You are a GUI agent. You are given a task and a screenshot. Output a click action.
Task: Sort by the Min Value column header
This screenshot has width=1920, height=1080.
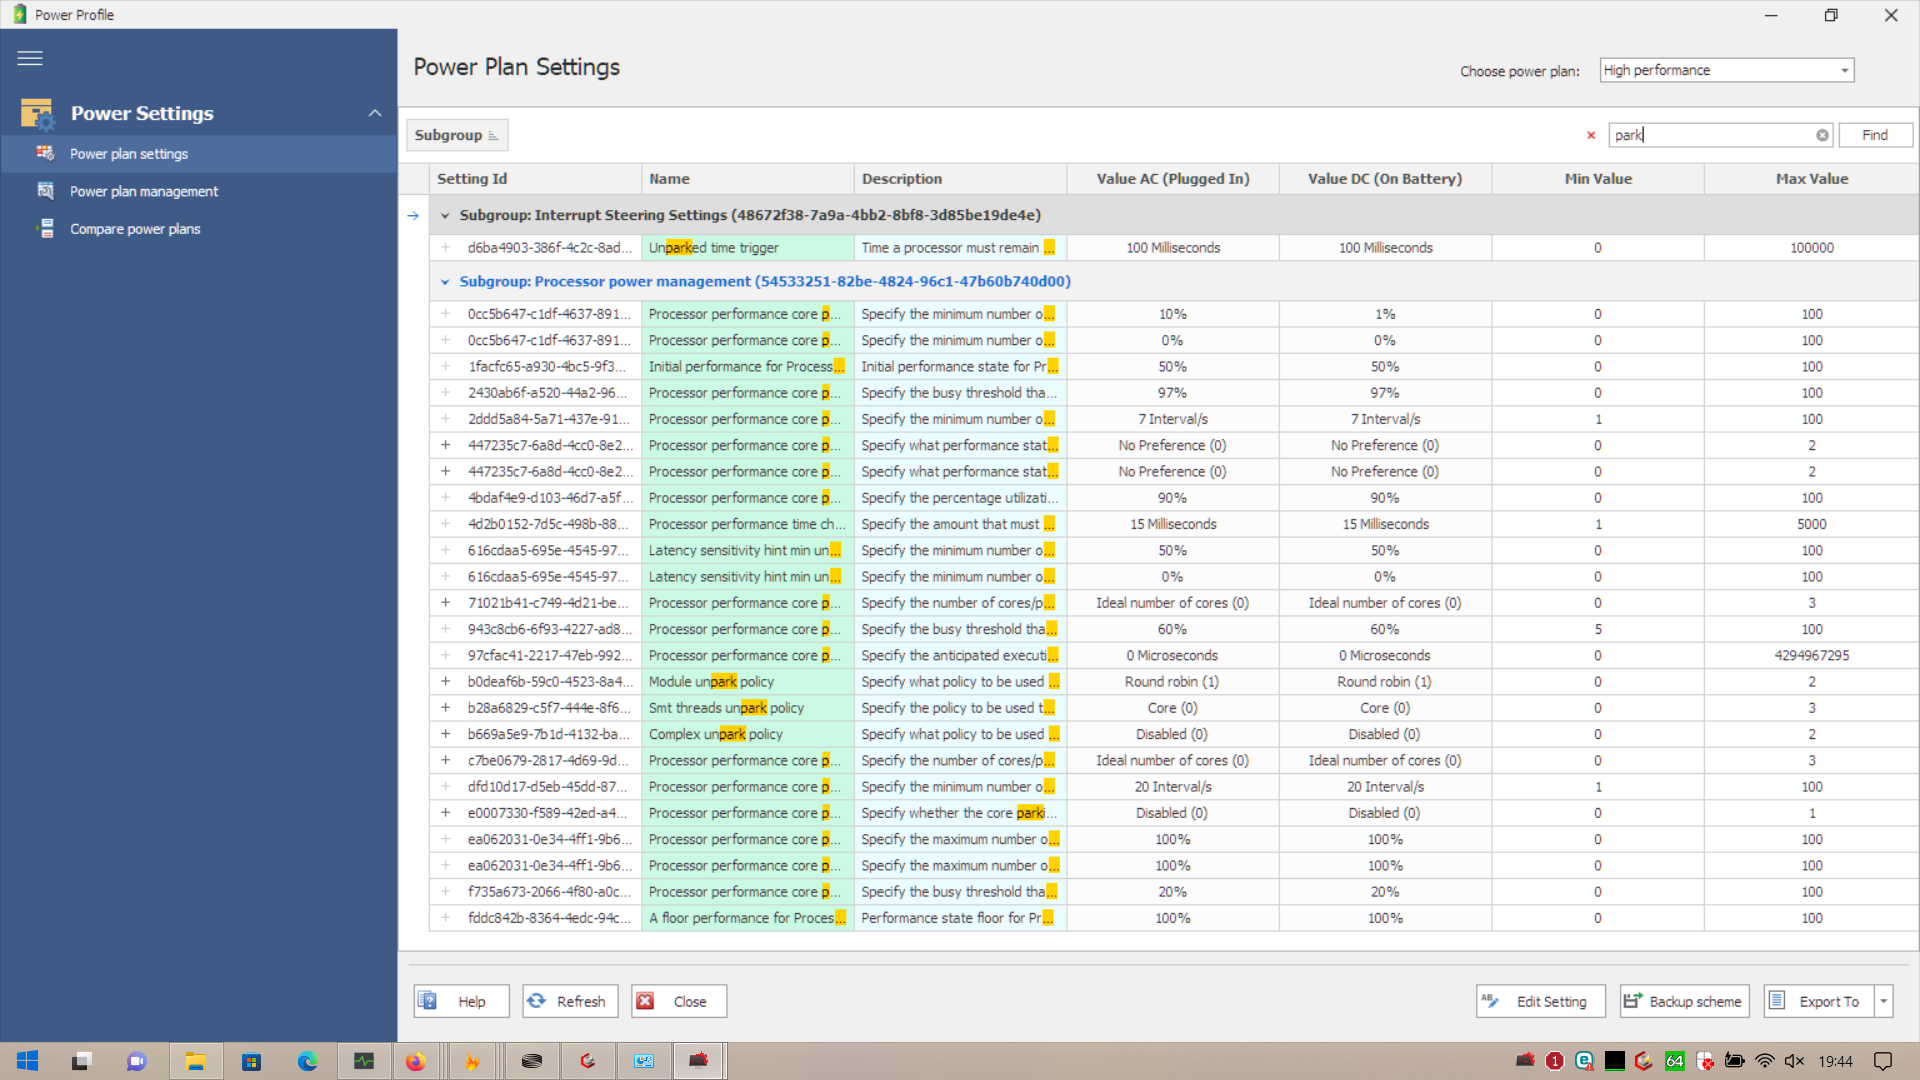[1598, 179]
